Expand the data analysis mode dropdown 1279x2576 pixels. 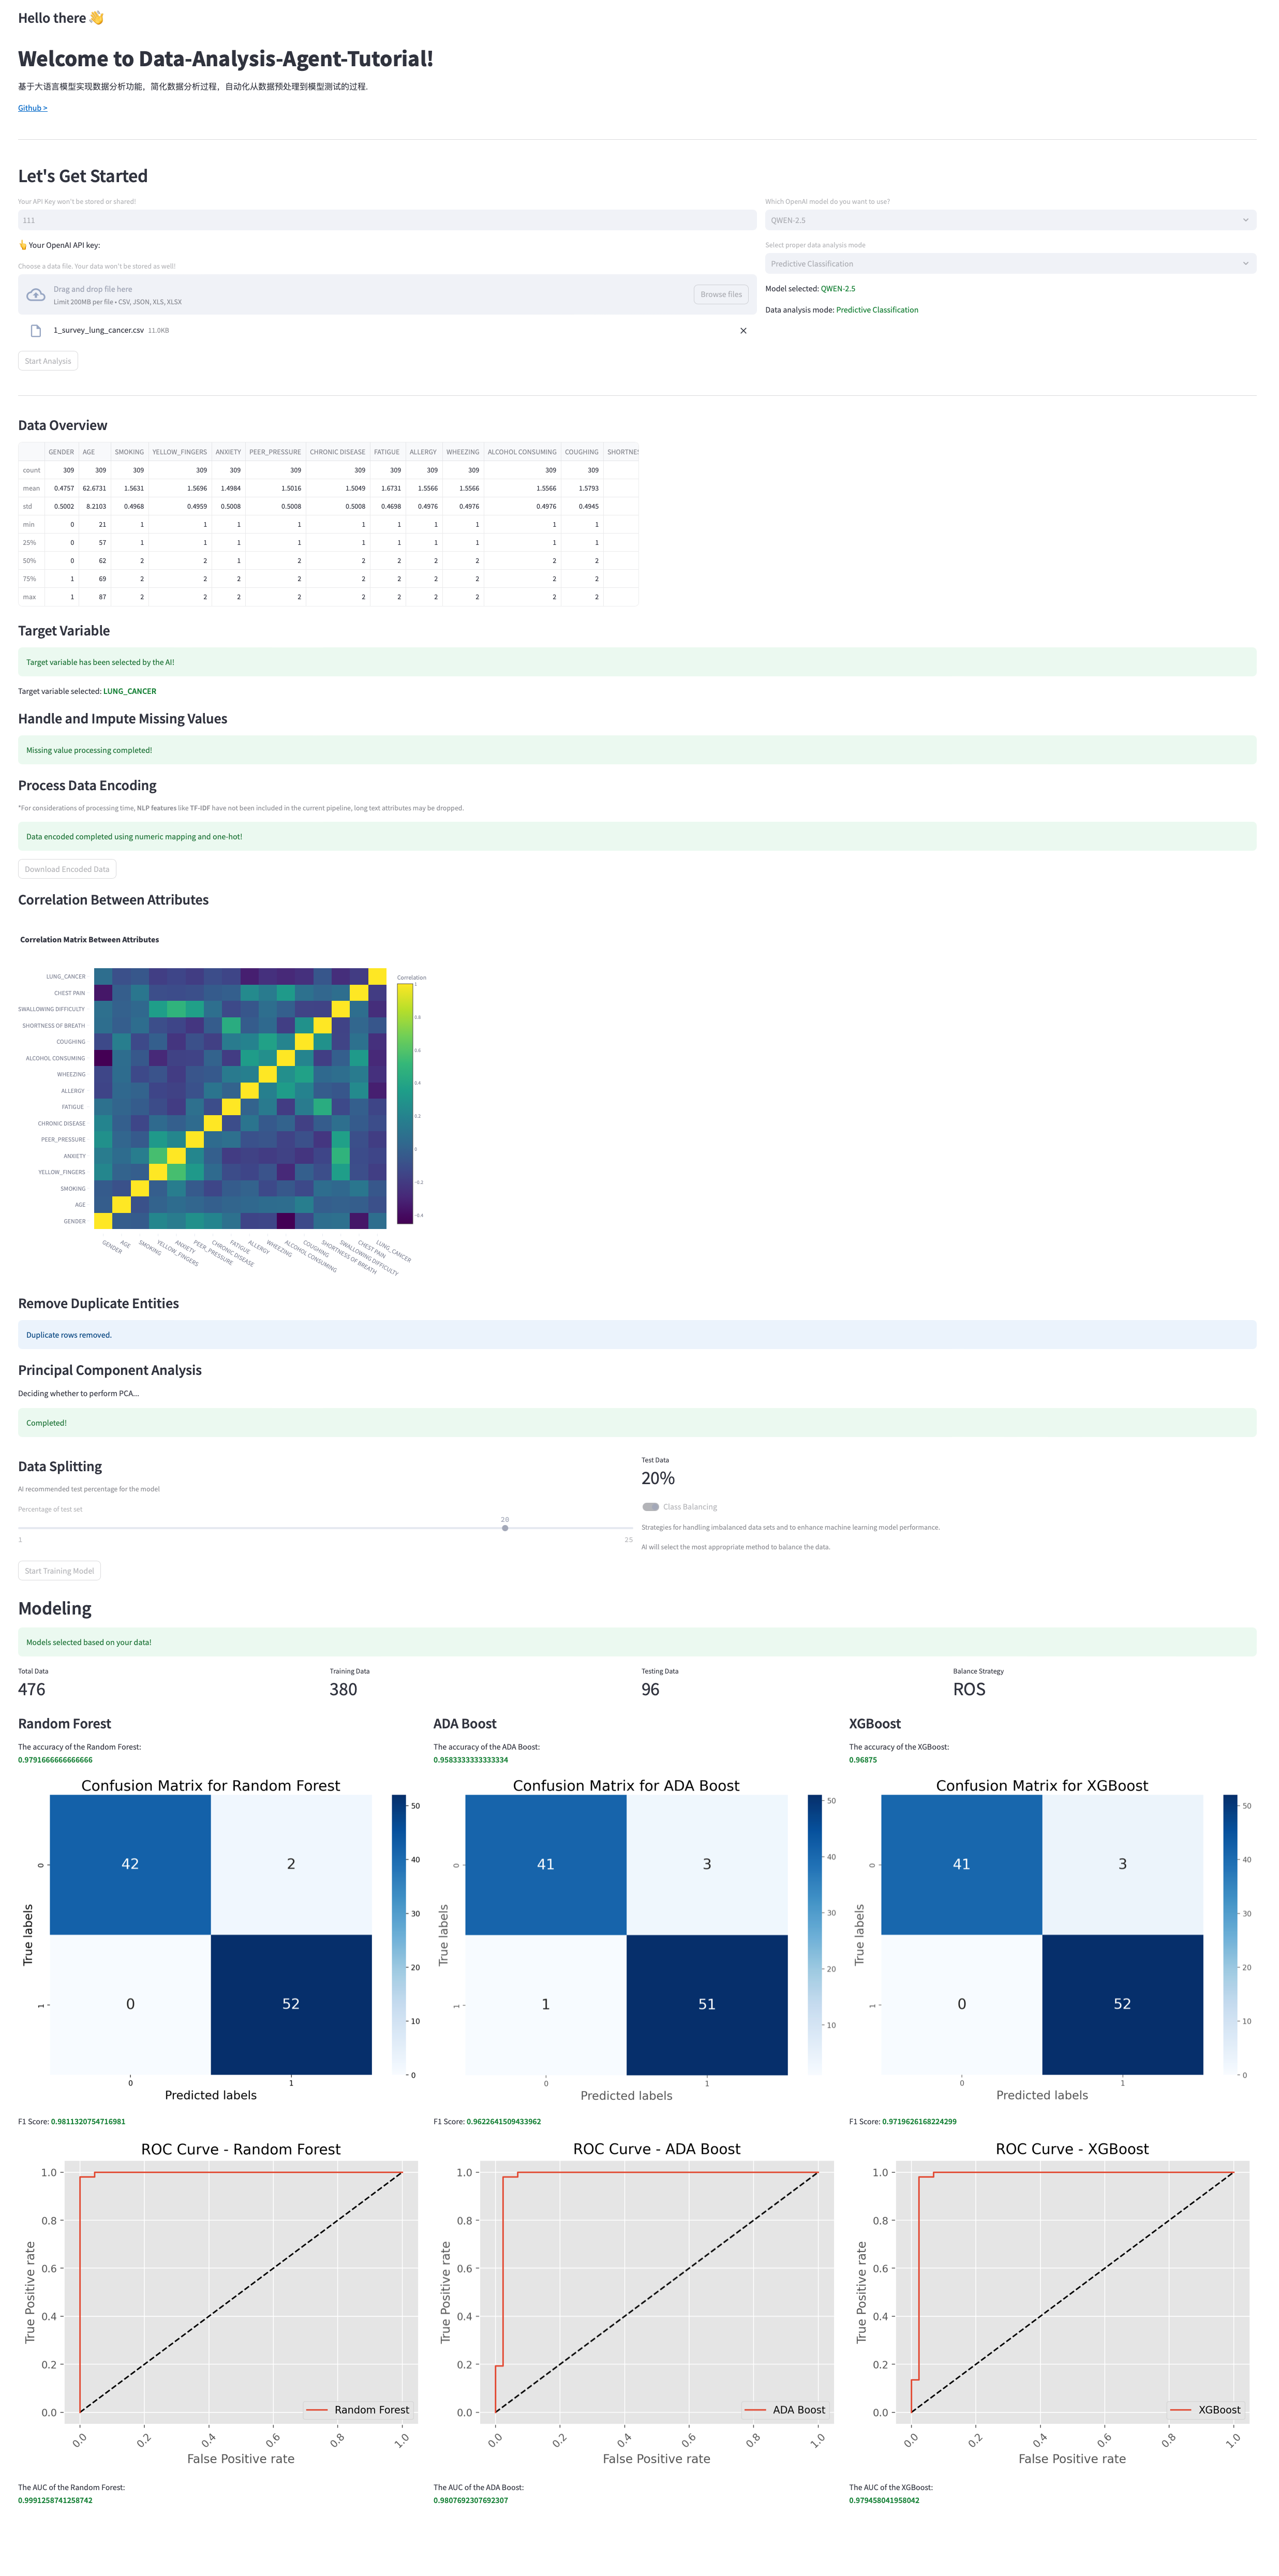point(1010,264)
